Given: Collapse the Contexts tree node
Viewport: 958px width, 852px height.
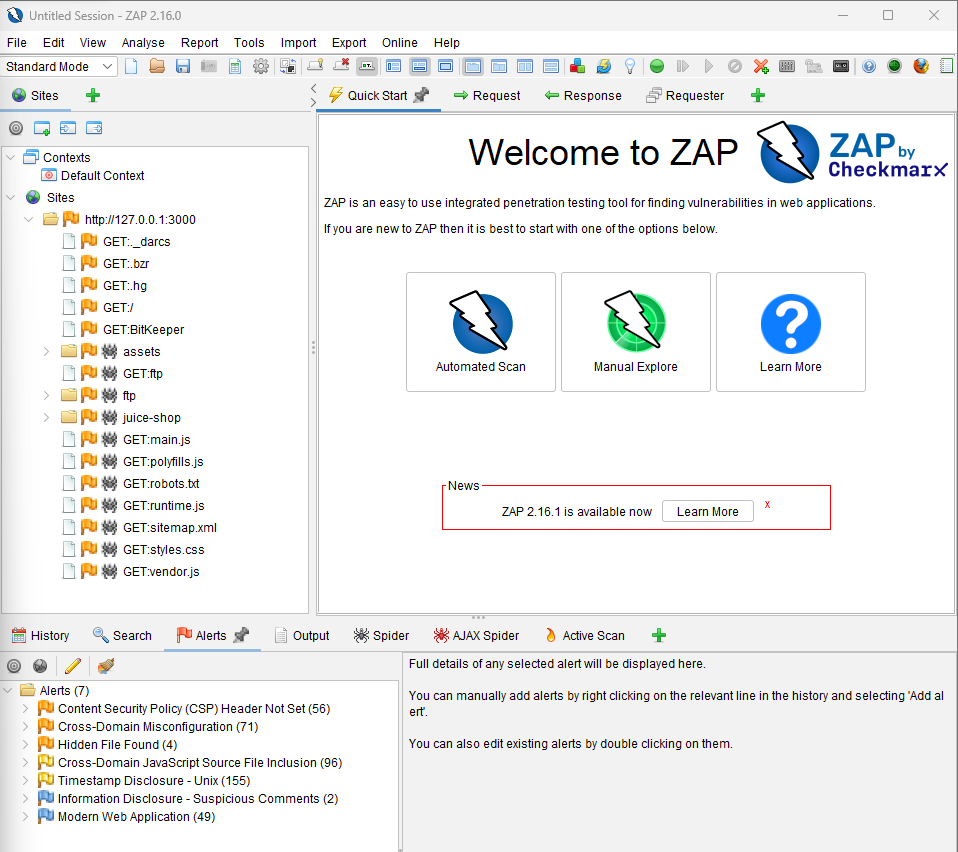Looking at the screenshot, I should click(10, 158).
